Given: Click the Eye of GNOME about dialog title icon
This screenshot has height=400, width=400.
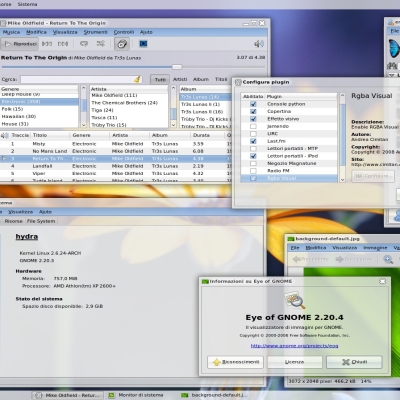Looking at the screenshot, I should coord(205,282).
